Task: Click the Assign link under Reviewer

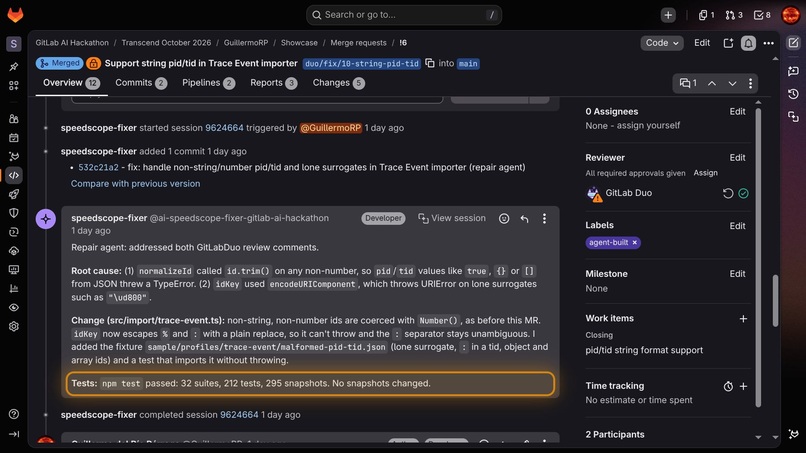Action: point(705,173)
